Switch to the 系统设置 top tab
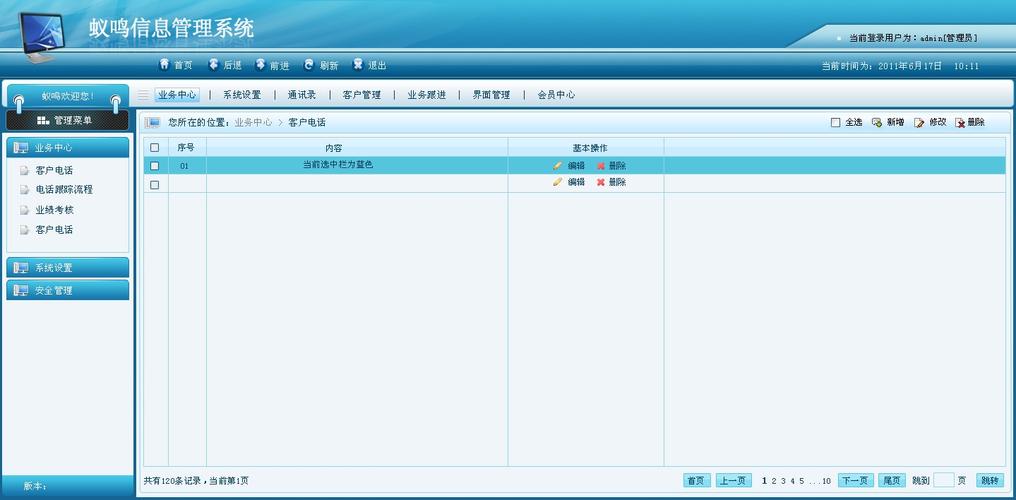The width and height of the screenshot is (1016, 500). click(242, 95)
